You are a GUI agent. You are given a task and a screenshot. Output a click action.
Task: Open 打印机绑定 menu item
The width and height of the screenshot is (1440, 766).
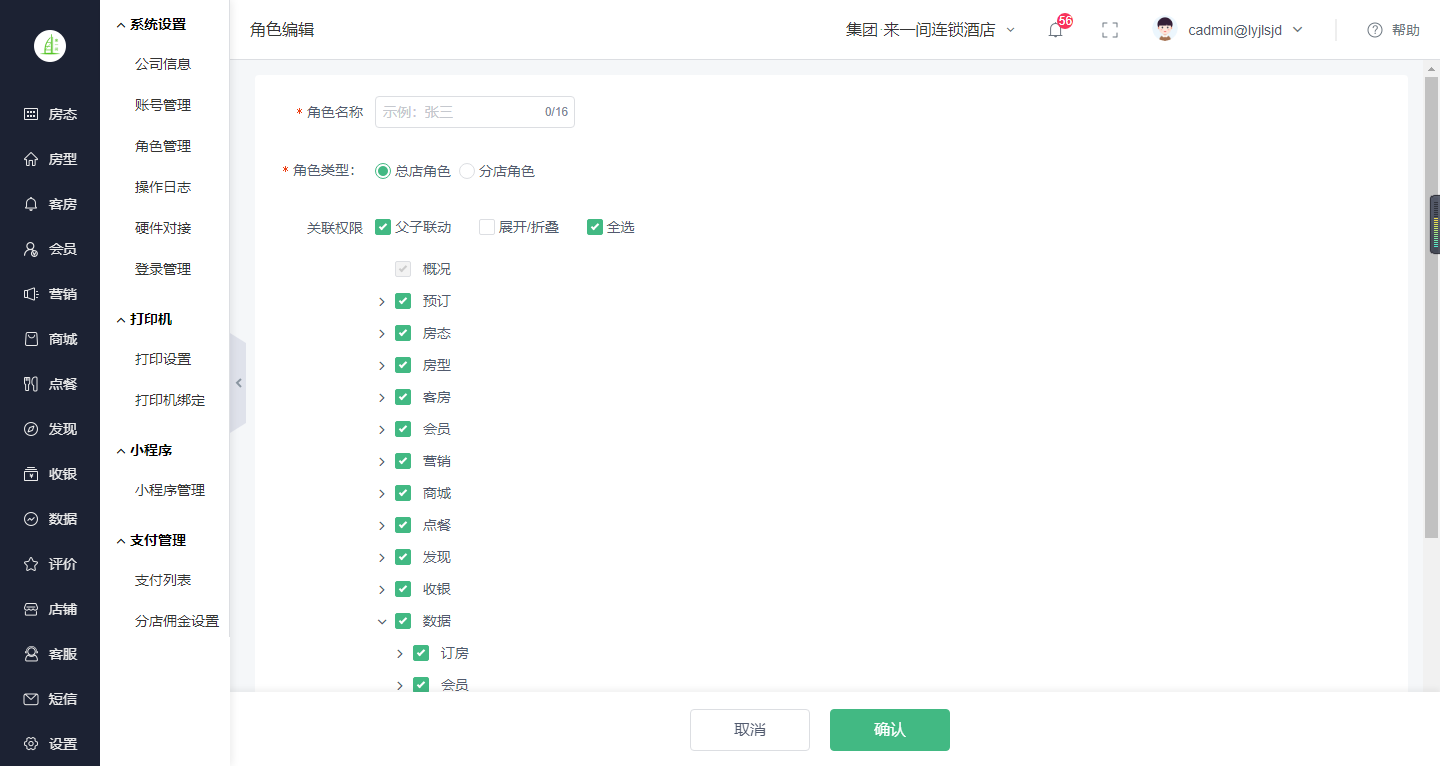point(170,400)
